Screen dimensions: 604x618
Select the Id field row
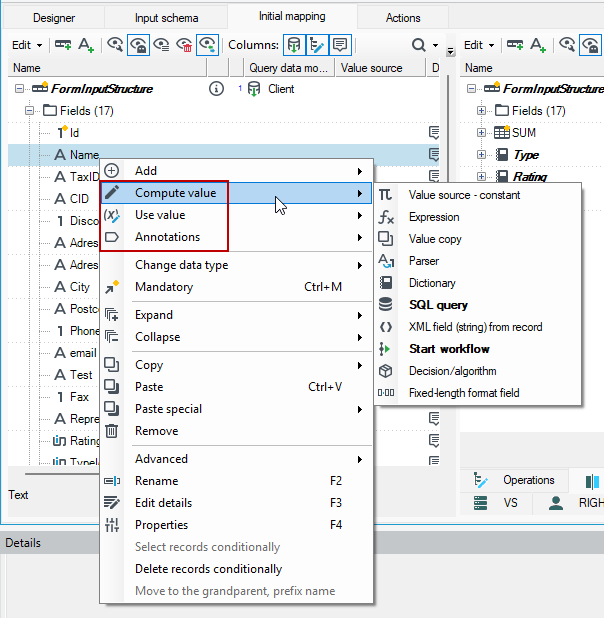point(223,133)
